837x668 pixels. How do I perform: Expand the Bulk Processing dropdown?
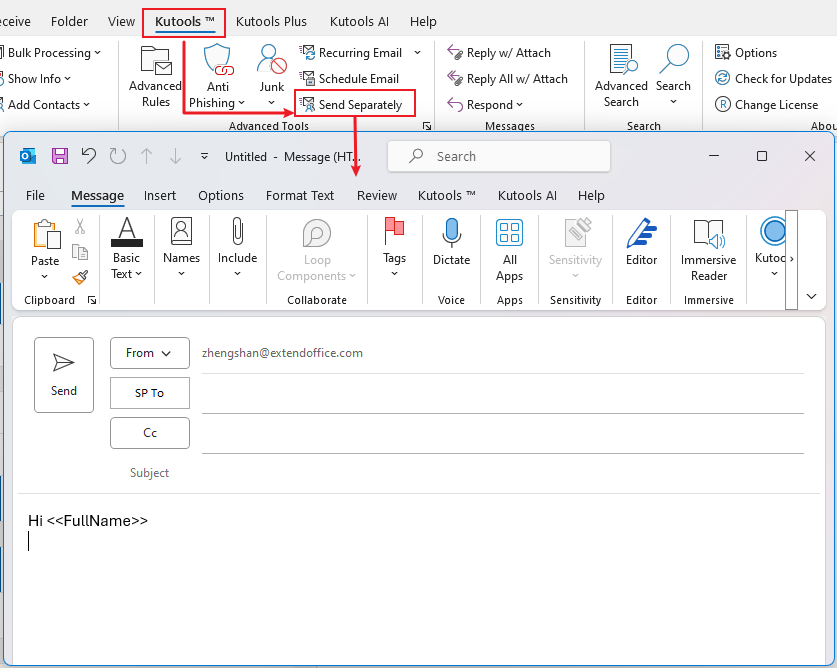coord(48,52)
